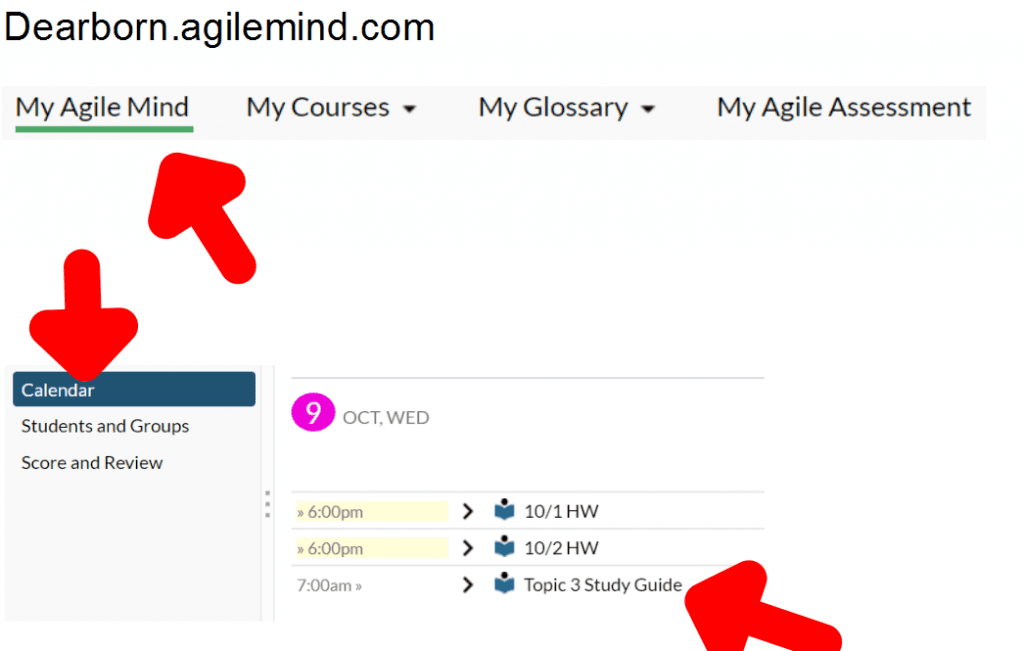
Task: Open Score and Review in the sidebar
Action: pyautogui.click(x=92, y=463)
